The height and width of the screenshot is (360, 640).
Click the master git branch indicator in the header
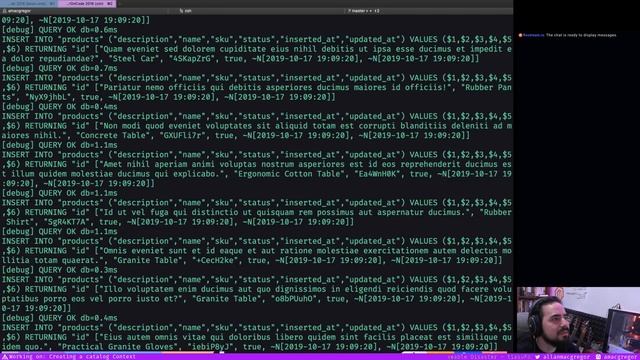tap(363, 11)
